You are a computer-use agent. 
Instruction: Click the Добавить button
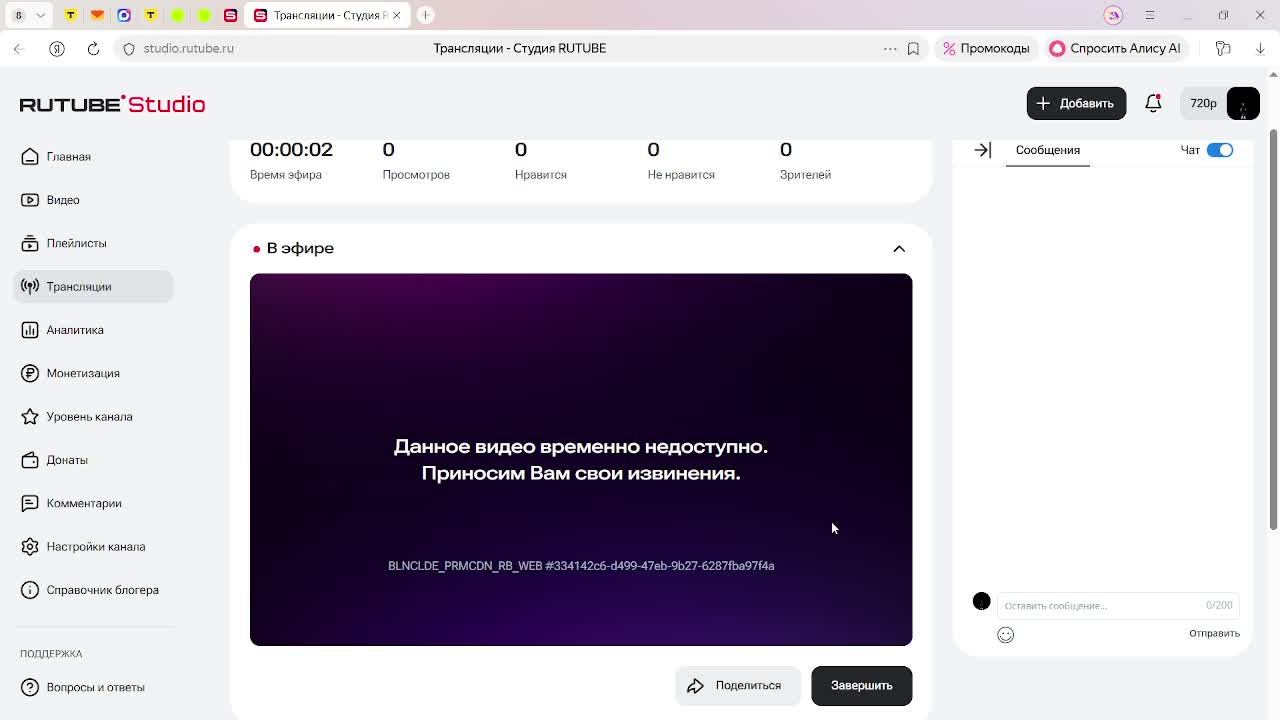pyautogui.click(x=1076, y=103)
